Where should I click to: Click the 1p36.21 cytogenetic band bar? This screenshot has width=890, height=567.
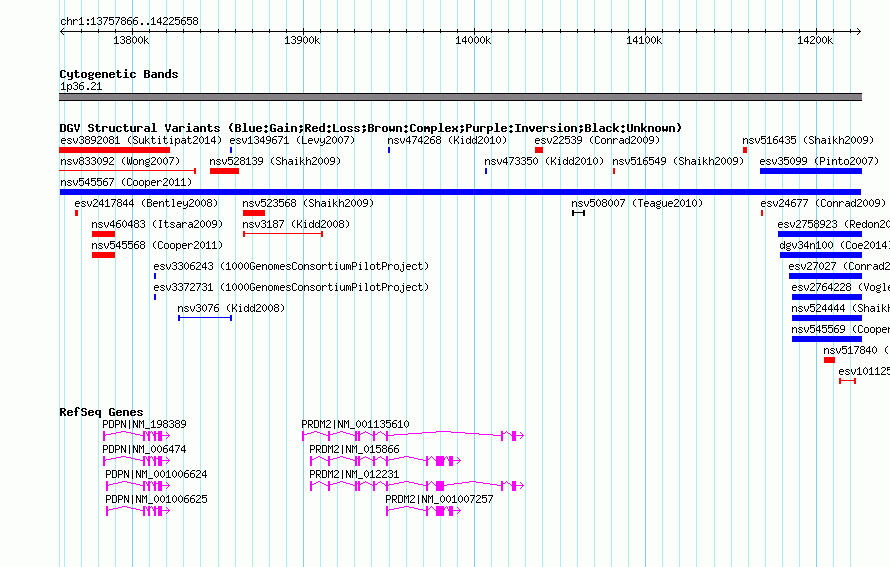[x=460, y=97]
